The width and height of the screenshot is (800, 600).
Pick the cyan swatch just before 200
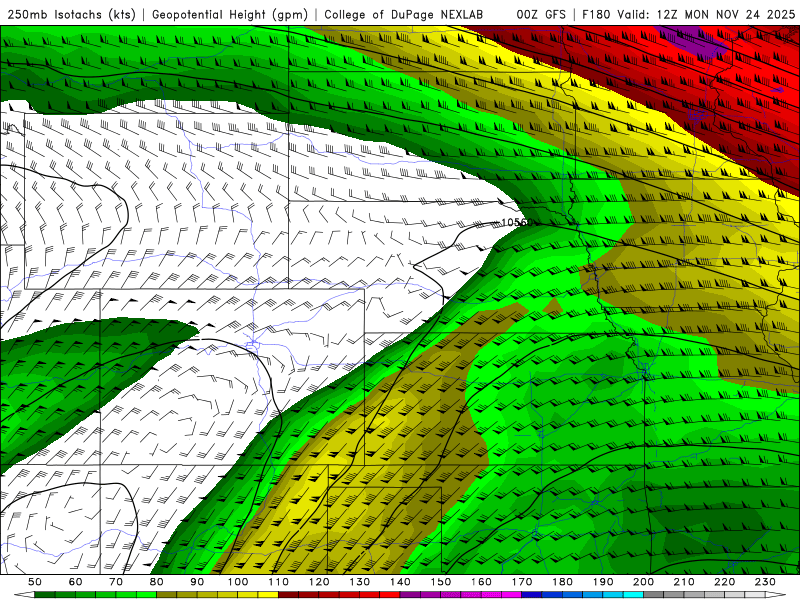point(633,594)
